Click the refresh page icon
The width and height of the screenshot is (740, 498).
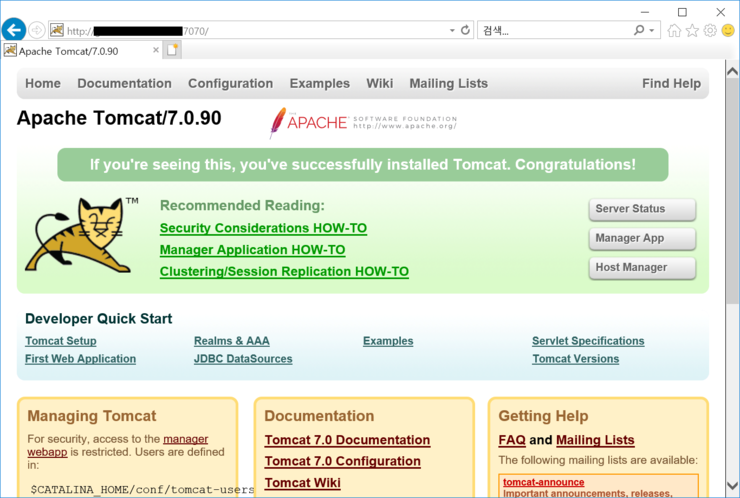tap(465, 31)
